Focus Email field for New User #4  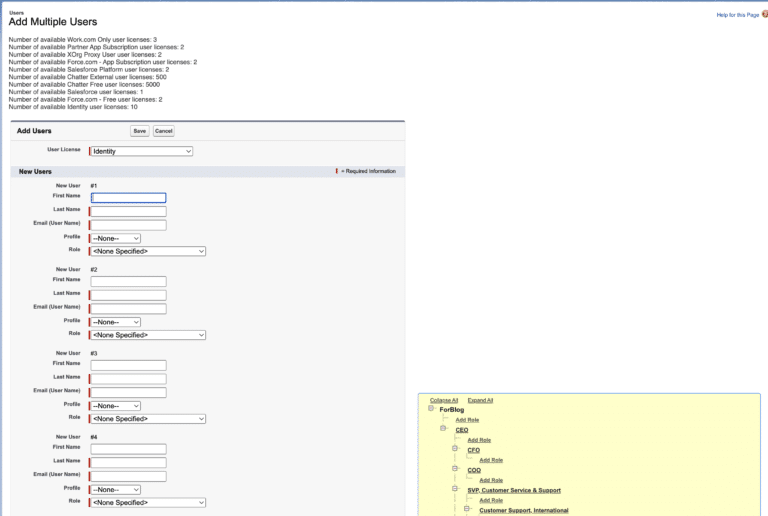[128, 476]
